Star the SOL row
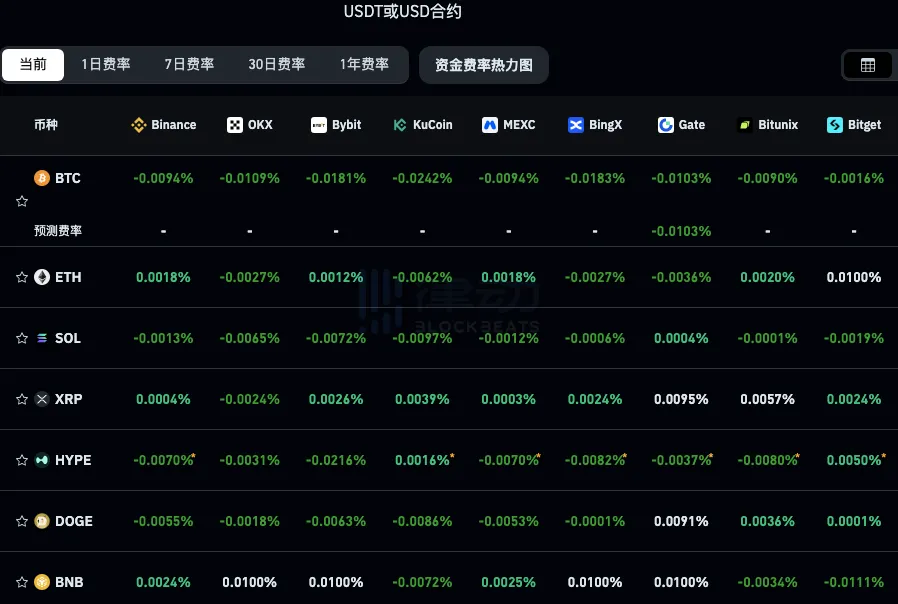Image resolution: width=898 pixels, height=604 pixels. coord(22,338)
